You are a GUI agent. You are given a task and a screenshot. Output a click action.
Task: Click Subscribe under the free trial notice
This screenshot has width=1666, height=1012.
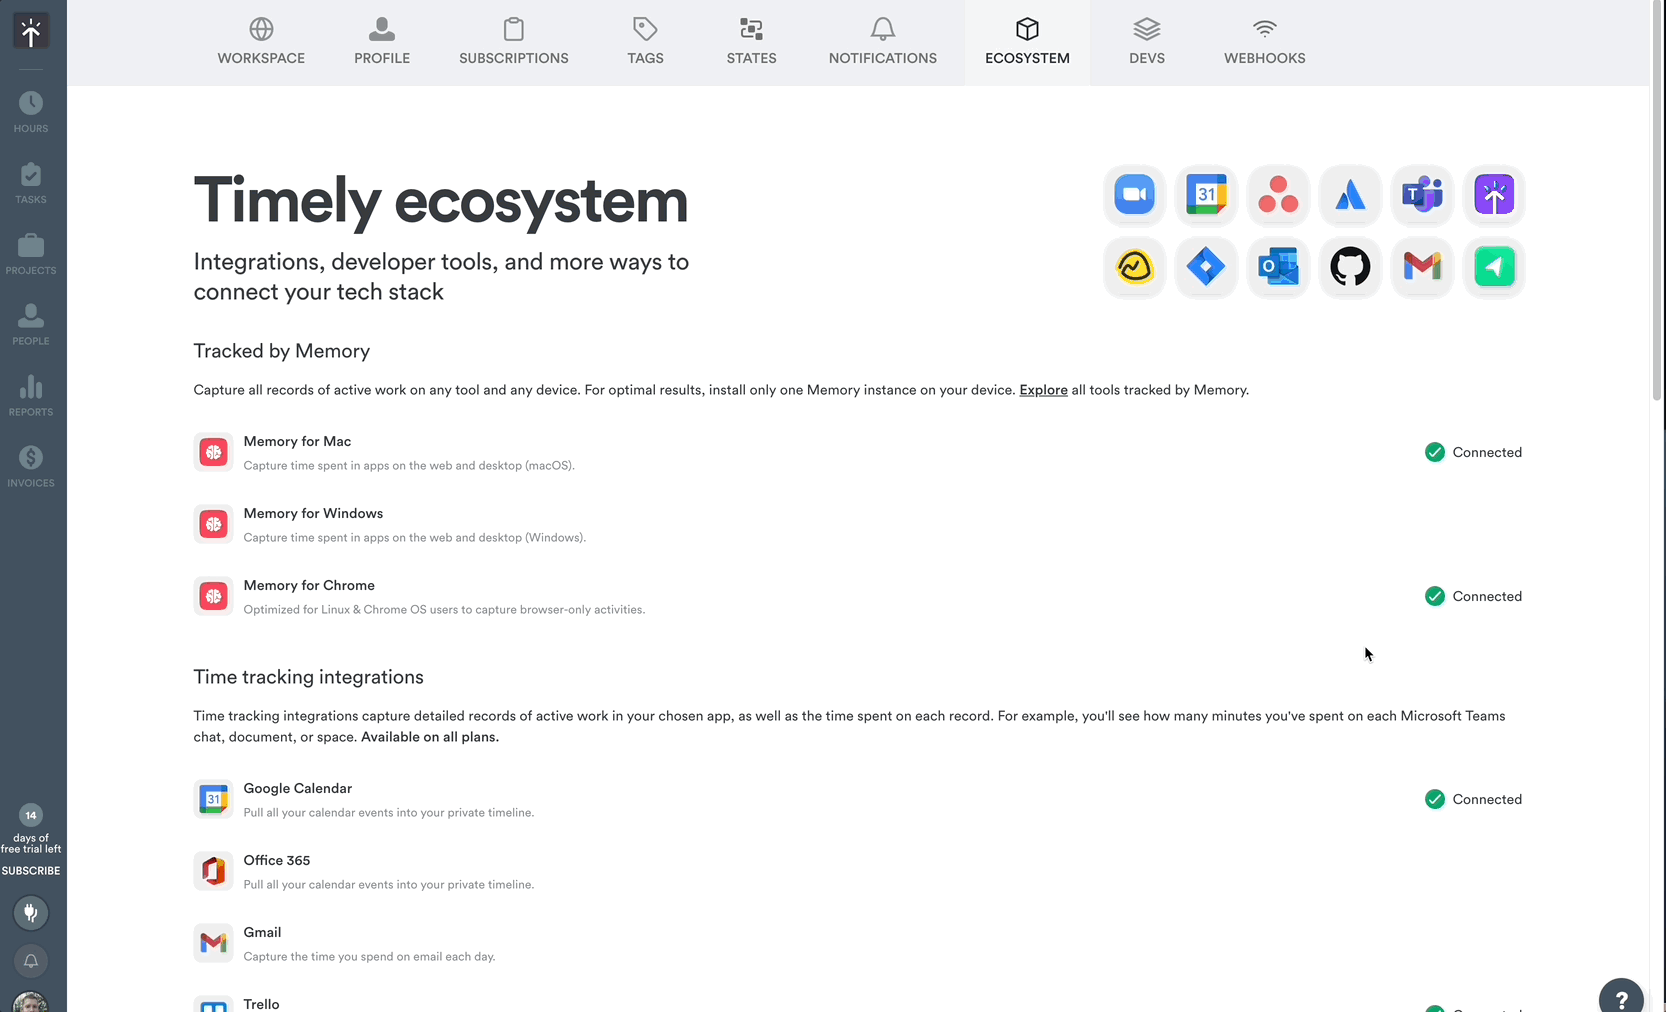pyautogui.click(x=31, y=871)
